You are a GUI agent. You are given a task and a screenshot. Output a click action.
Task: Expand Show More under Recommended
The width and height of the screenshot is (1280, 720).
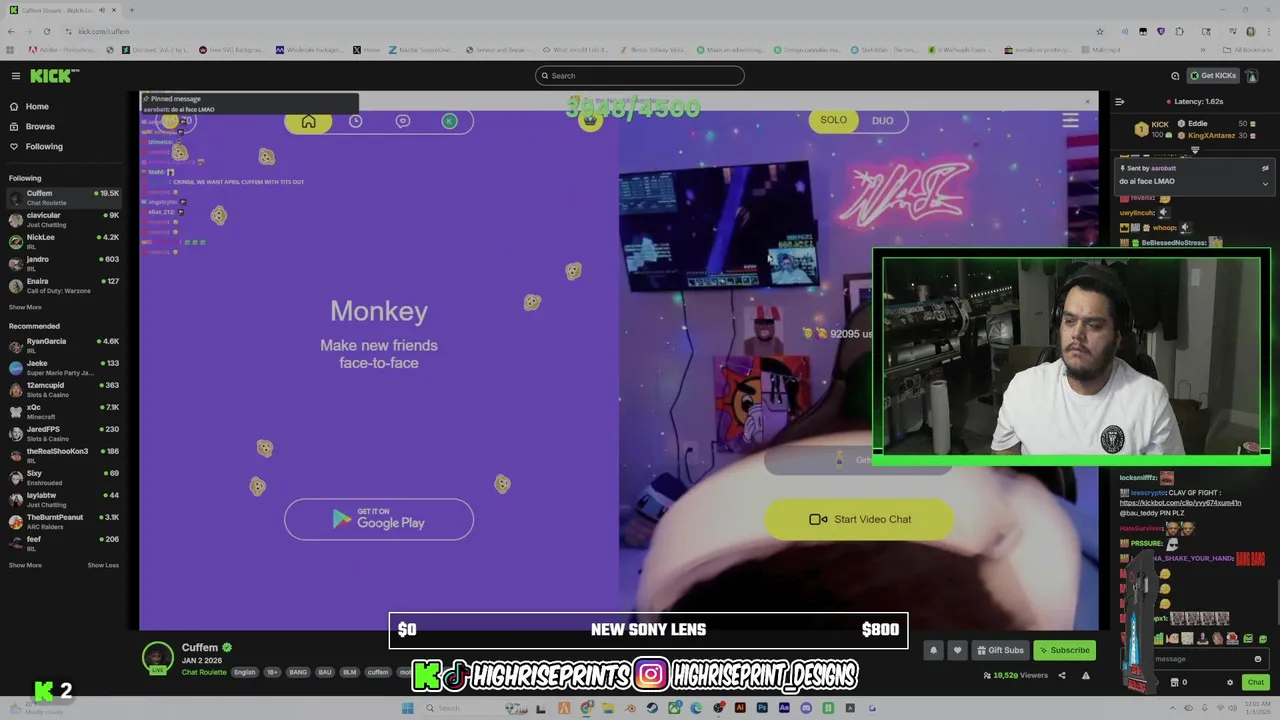tap(25, 565)
